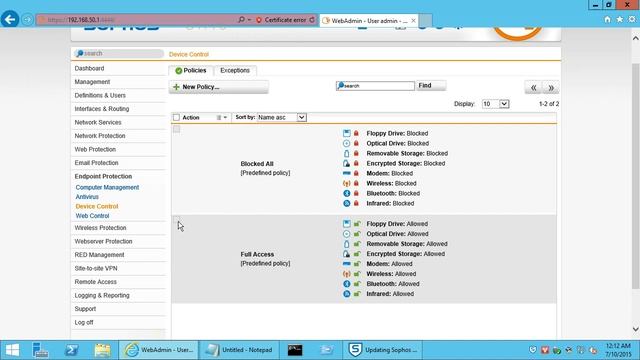Click the Optical Drive icon in Blocked All
The height and width of the screenshot is (360, 640).
347,143
